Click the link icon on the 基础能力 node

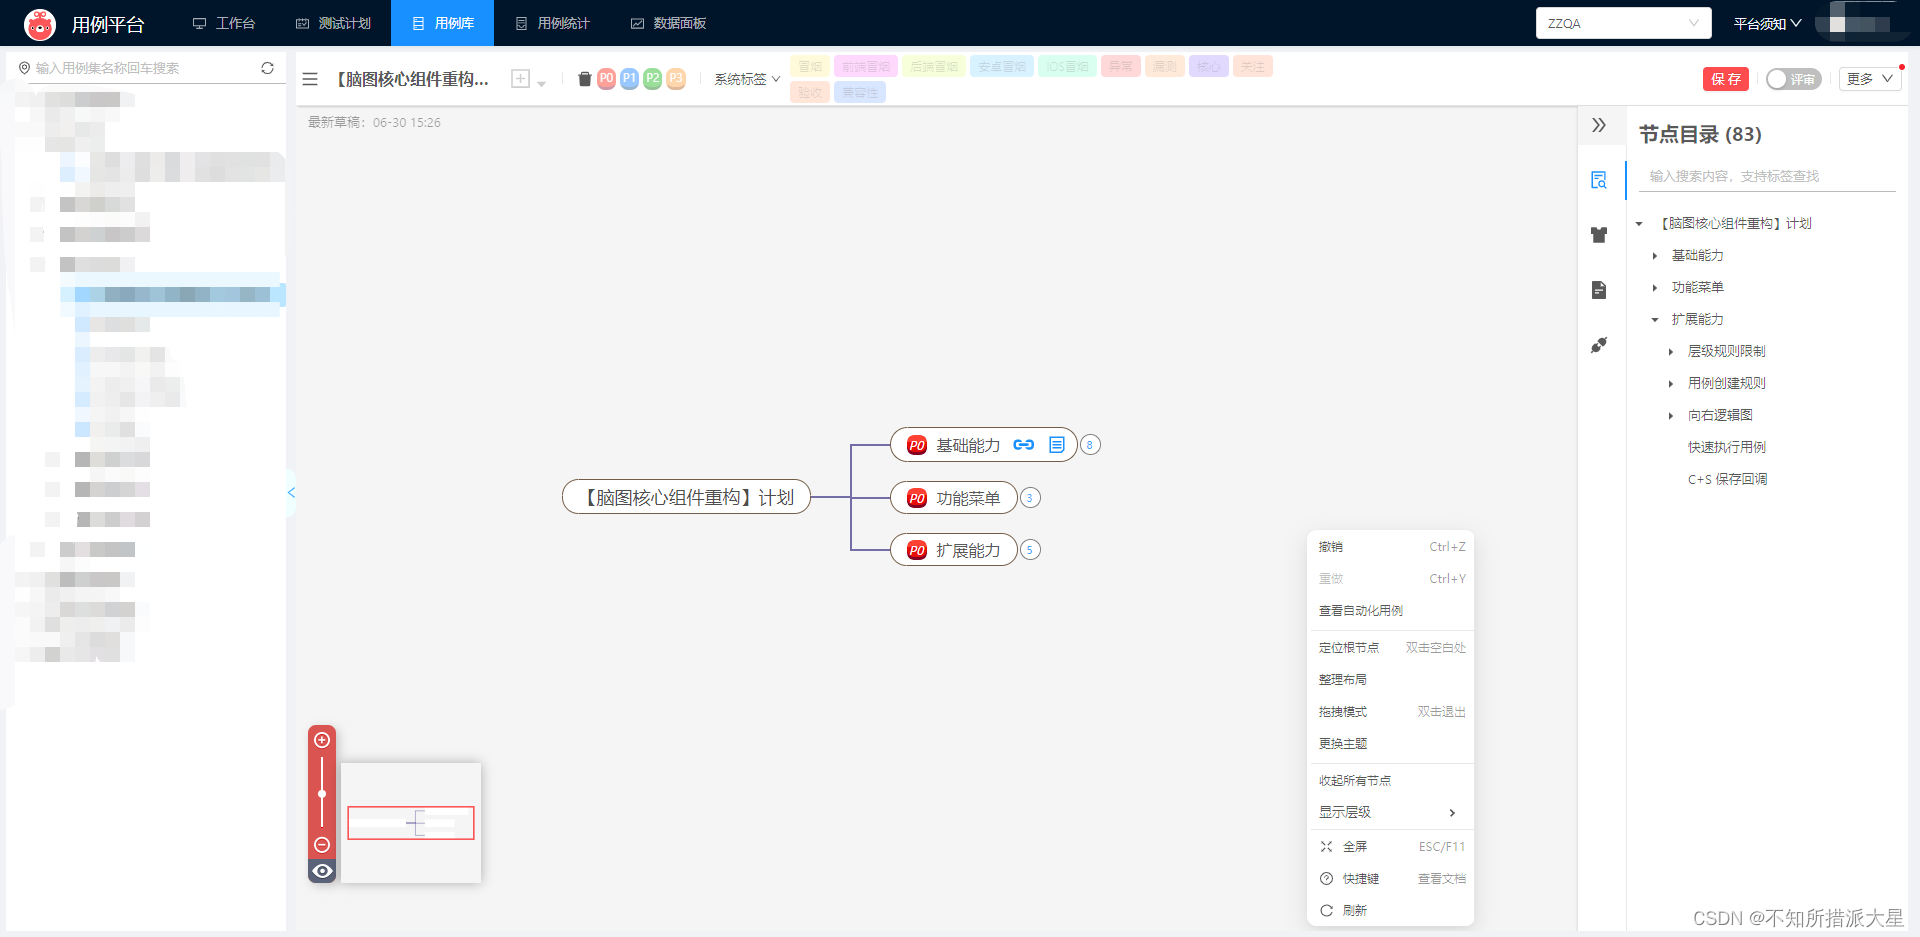point(1023,445)
